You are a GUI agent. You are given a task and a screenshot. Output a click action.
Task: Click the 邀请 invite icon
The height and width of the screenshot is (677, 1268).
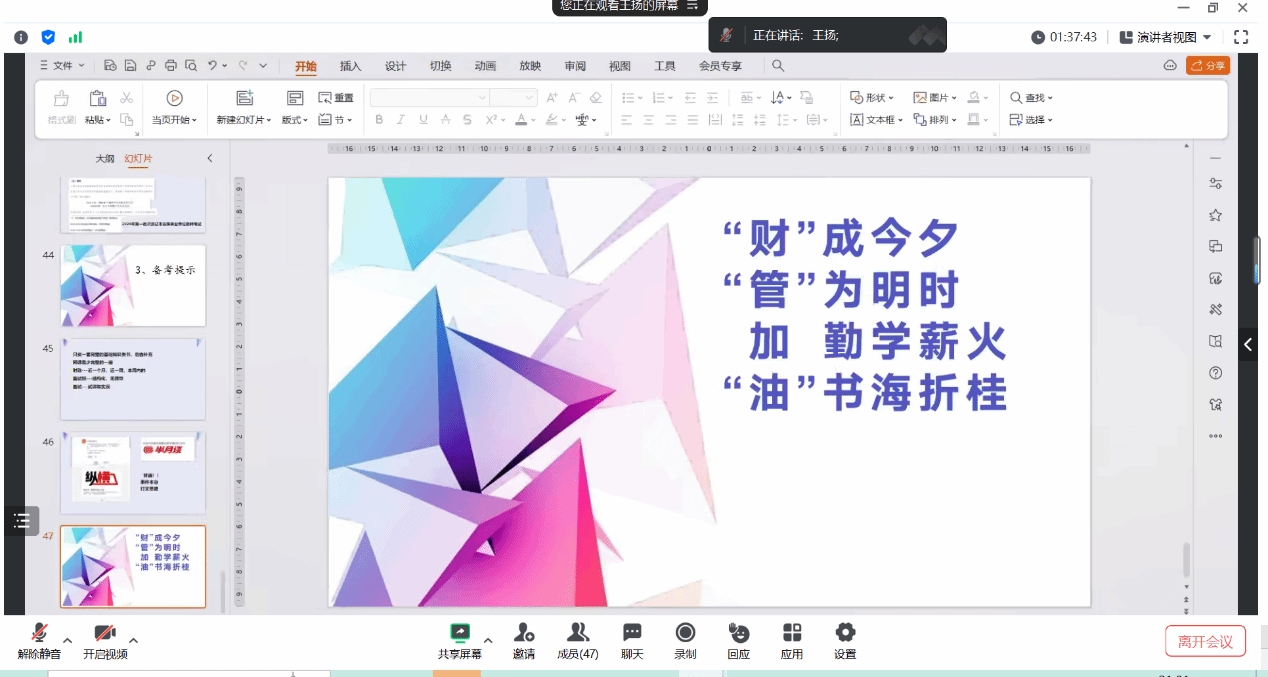click(523, 640)
